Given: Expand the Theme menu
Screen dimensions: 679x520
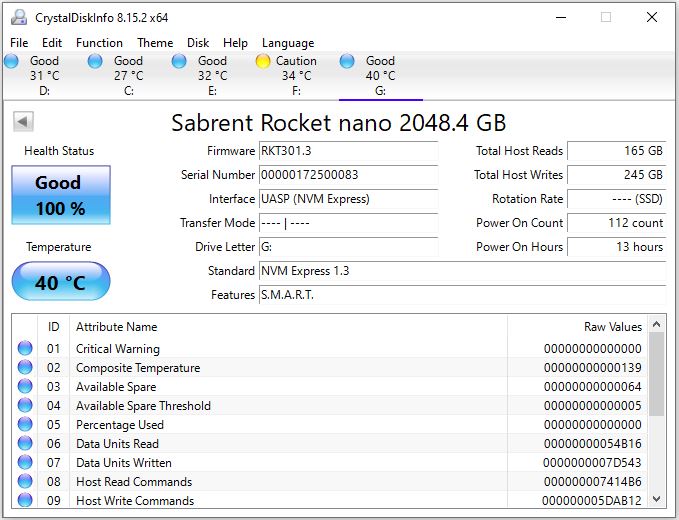Looking at the screenshot, I should (x=155, y=43).
